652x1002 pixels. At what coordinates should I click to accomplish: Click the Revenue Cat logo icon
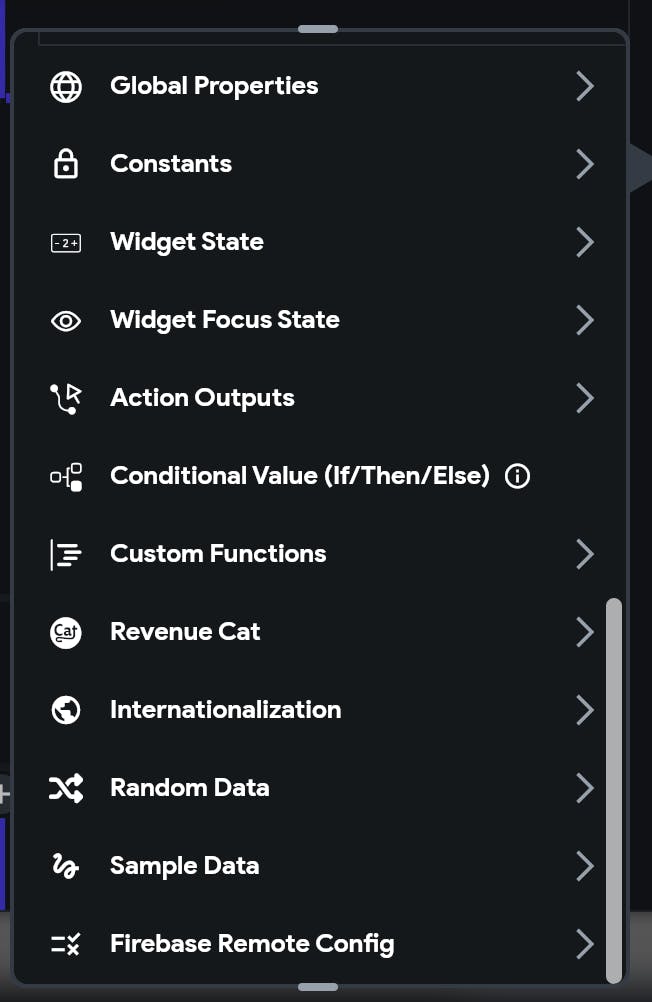pos(66,633)
